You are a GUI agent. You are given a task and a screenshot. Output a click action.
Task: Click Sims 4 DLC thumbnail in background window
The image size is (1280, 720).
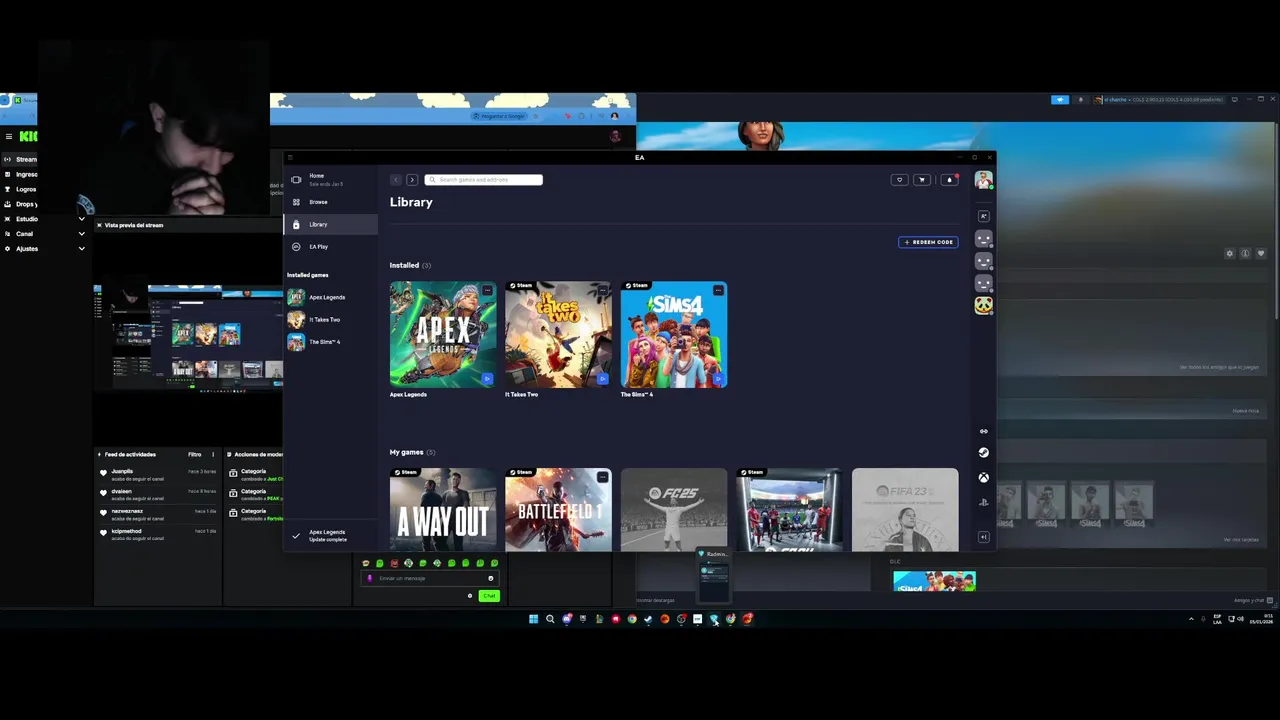tap(934, 581)
